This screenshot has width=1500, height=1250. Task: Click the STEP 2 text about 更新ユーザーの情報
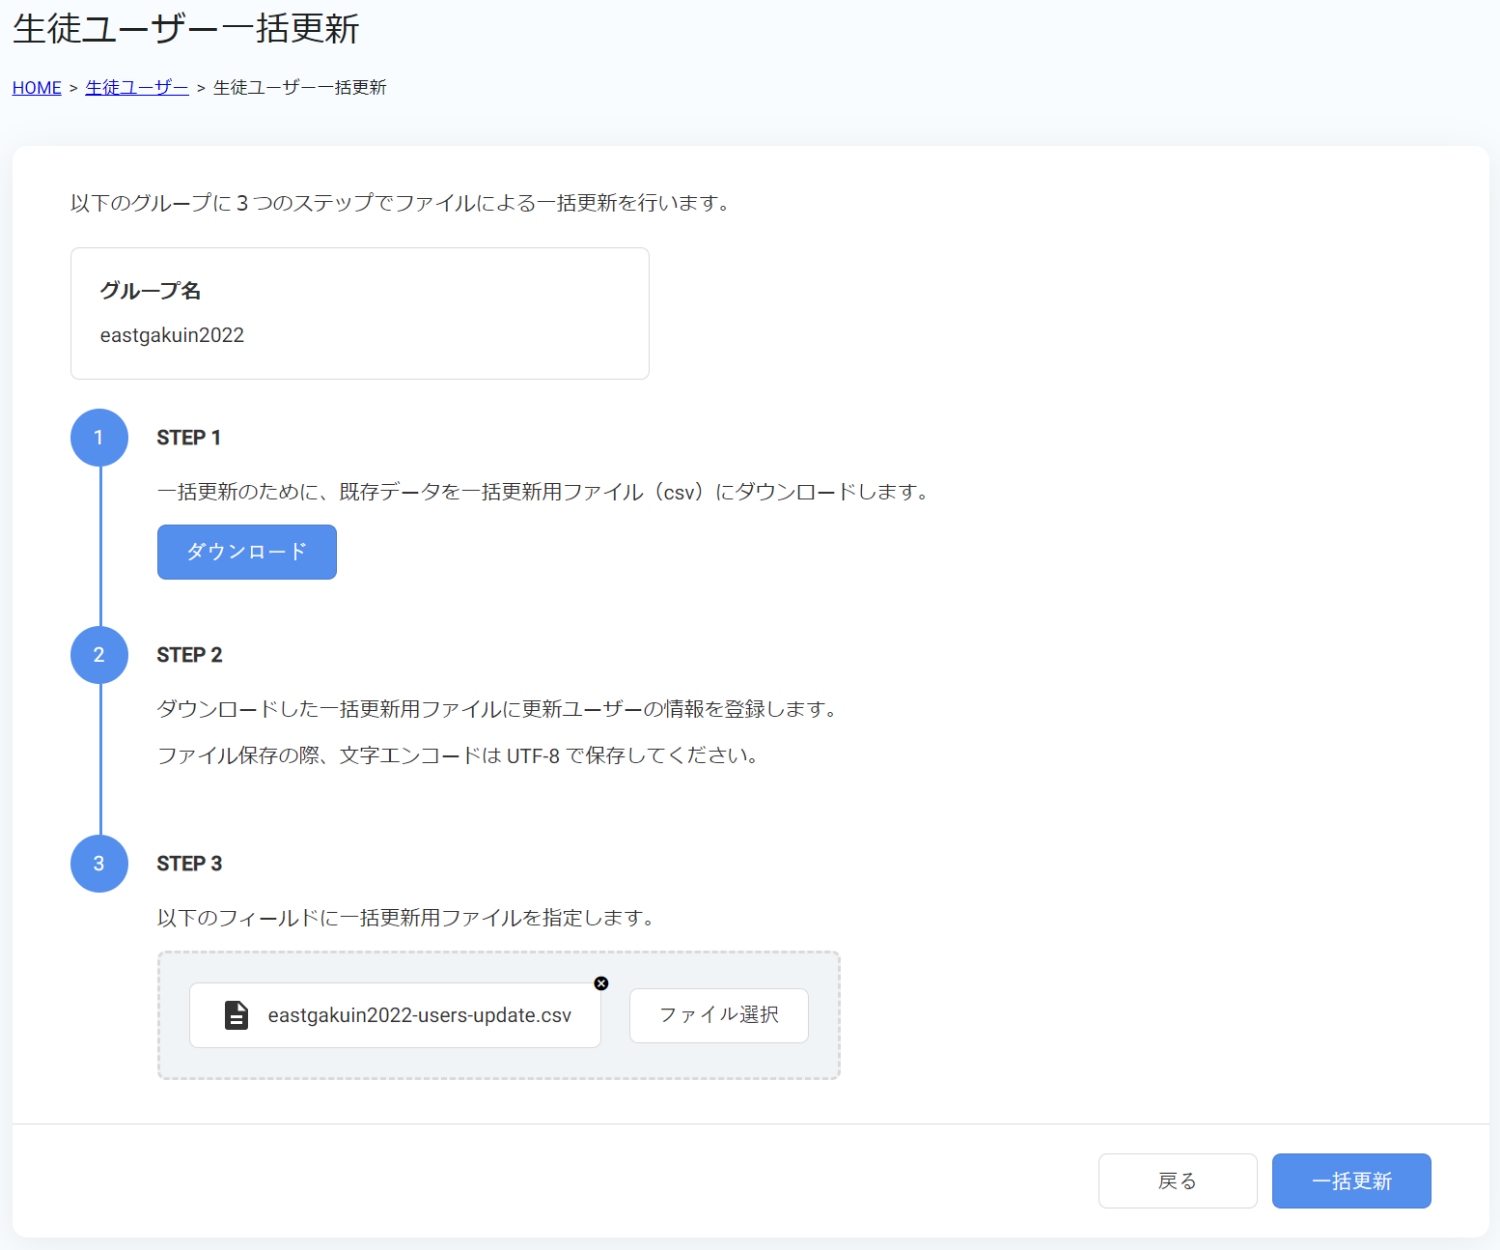point(500,709)
